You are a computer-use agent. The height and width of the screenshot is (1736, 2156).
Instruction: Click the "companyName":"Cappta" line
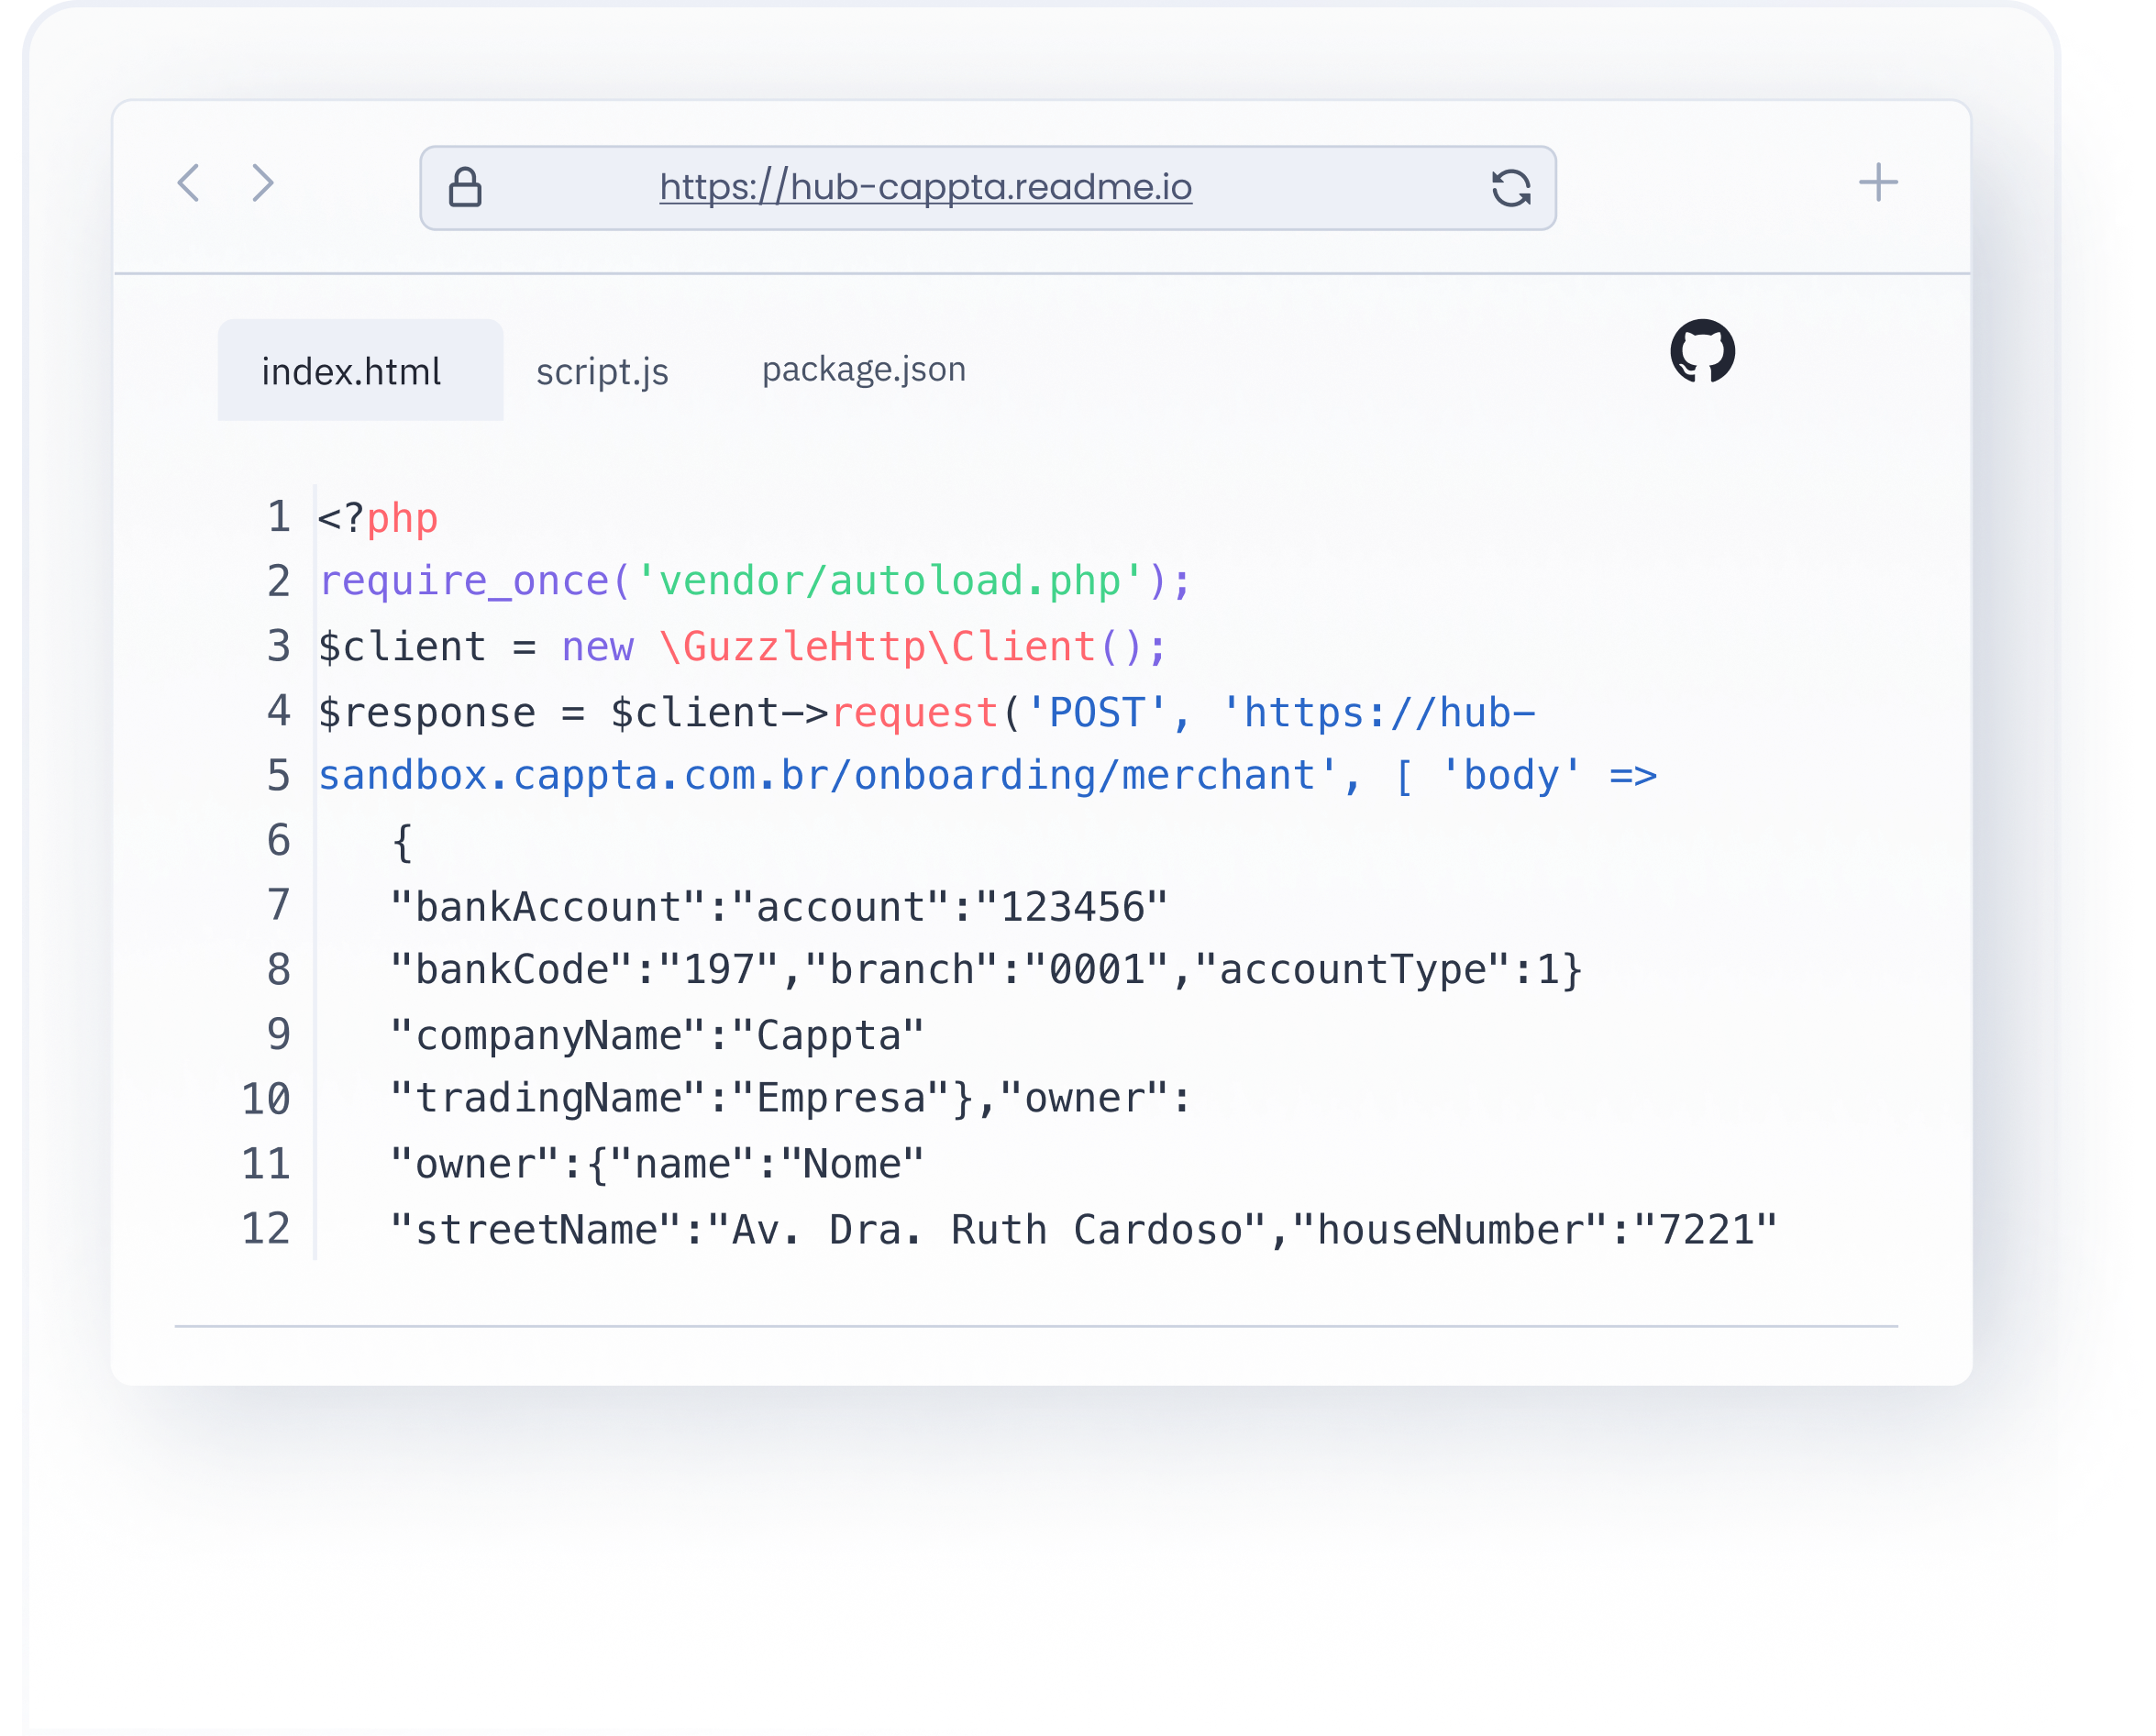tap(656, 1035)
